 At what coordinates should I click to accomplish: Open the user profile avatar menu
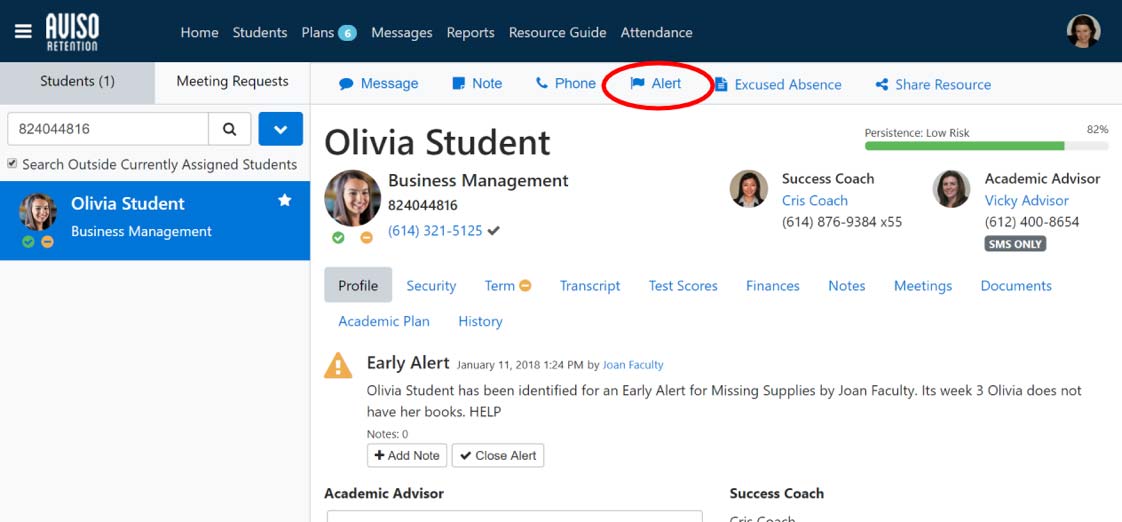pyautogui.click(x=1083, y=32)
